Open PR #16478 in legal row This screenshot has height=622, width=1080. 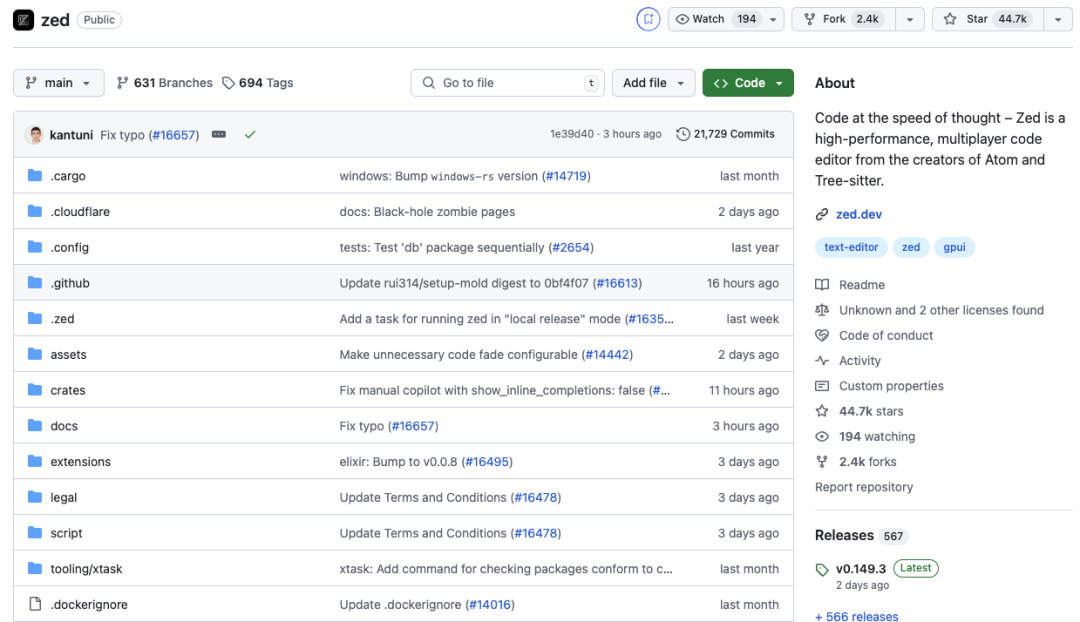point(536,497)
